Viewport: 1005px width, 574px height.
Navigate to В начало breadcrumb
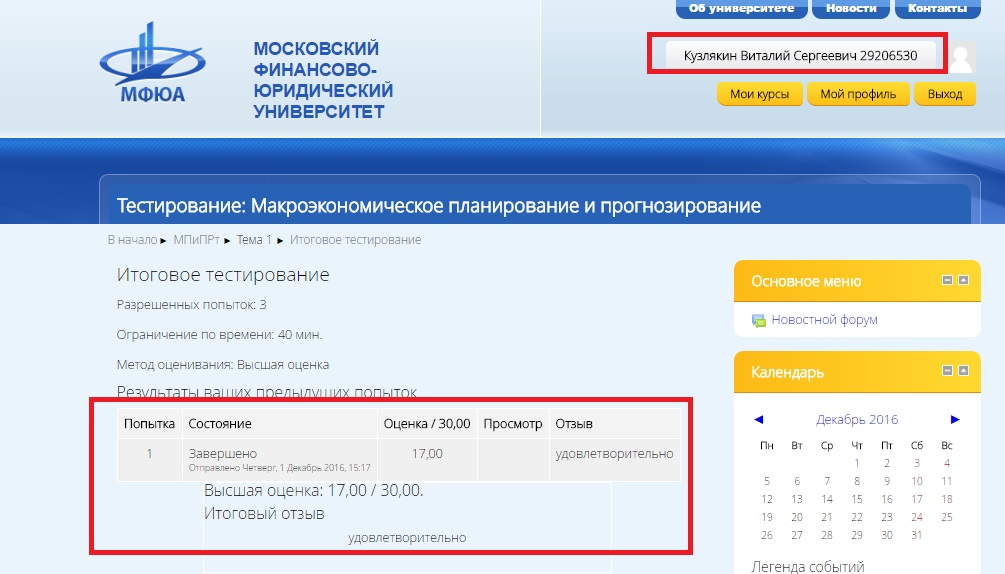tap(133, 240)
